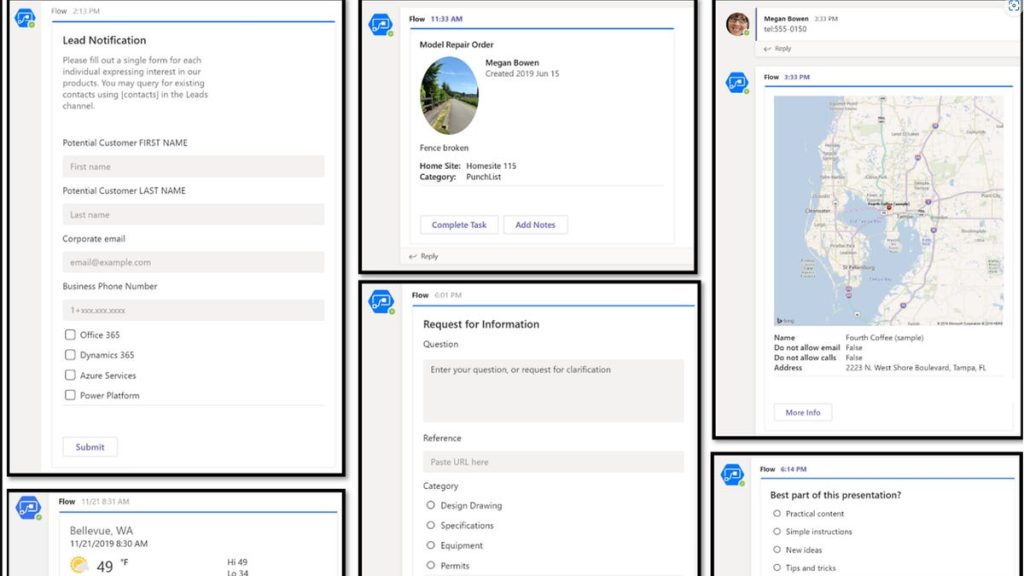Click the Lead Notification title
Image resolution: width=1024 pixels, height=576 pixels.
104,40
